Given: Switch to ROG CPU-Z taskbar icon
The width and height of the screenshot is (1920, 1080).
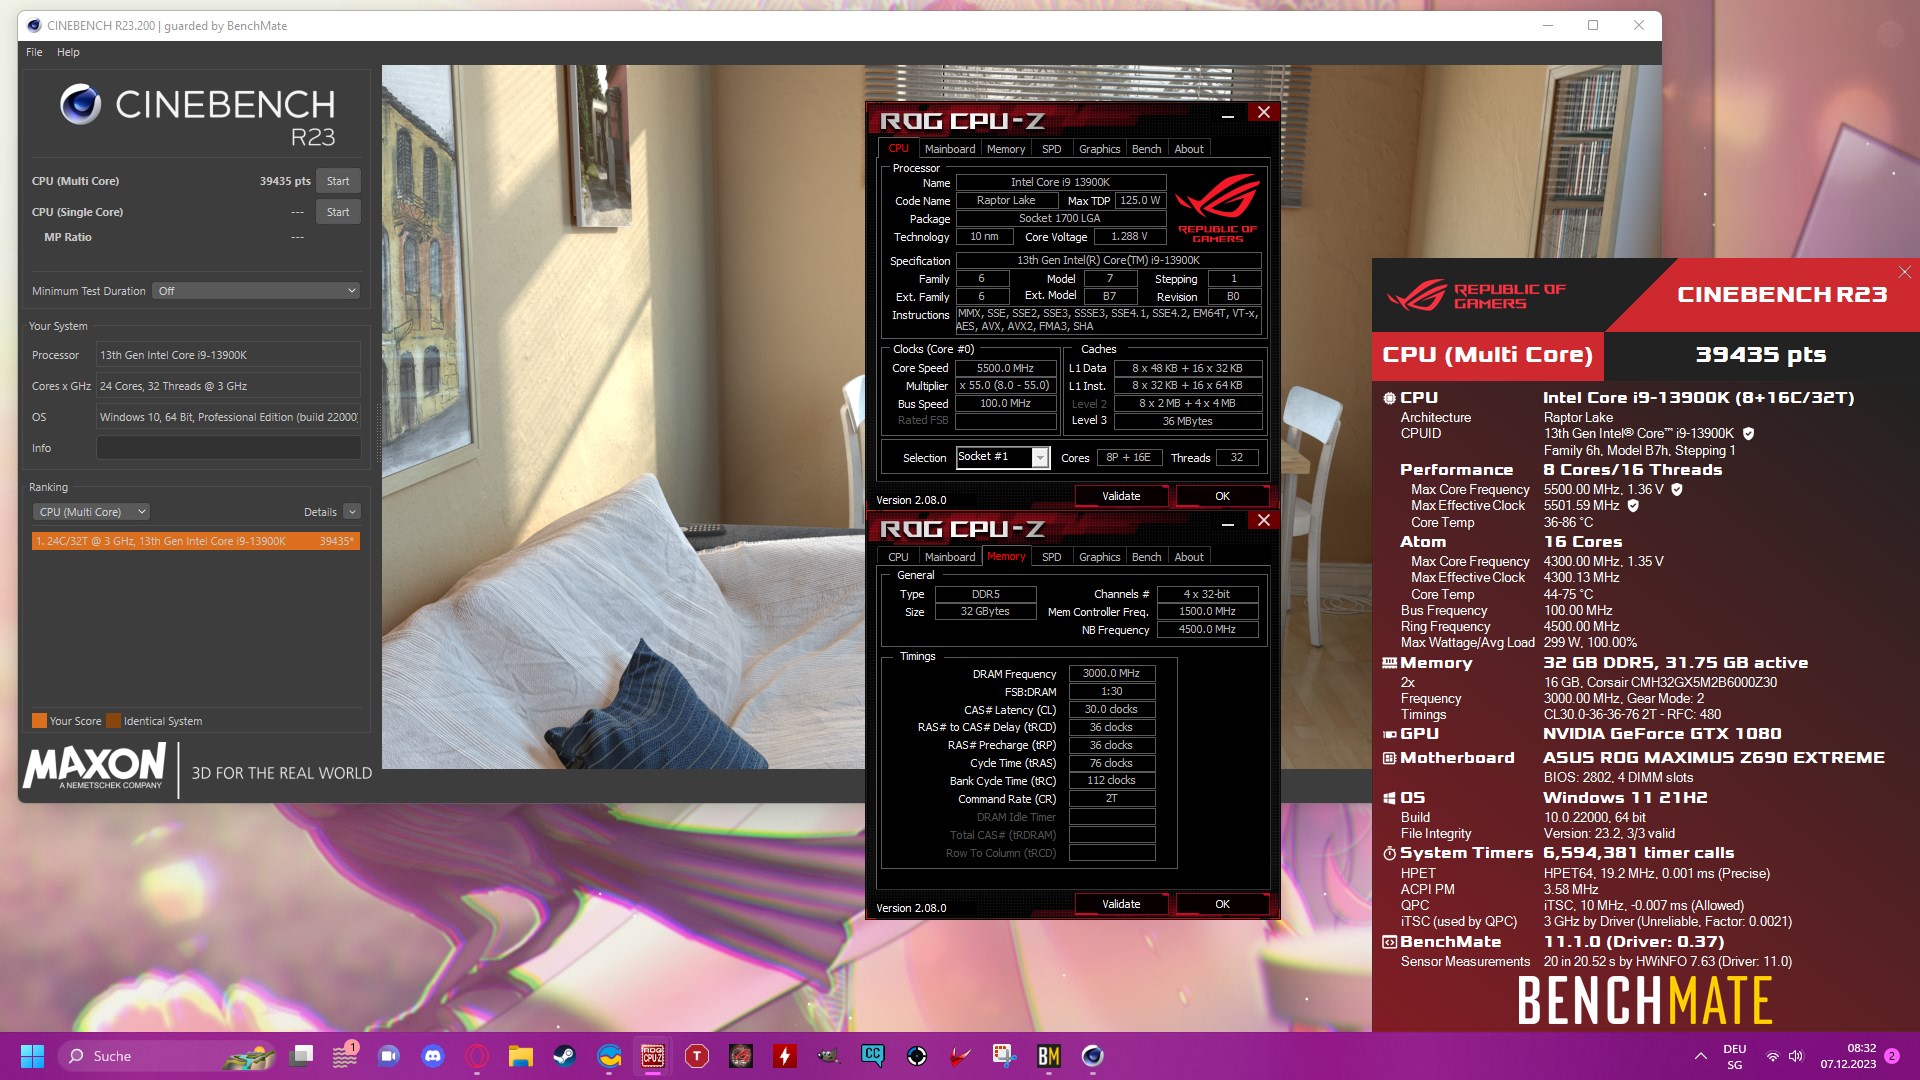Looking at the screenshot, I should pos(653,1056).
